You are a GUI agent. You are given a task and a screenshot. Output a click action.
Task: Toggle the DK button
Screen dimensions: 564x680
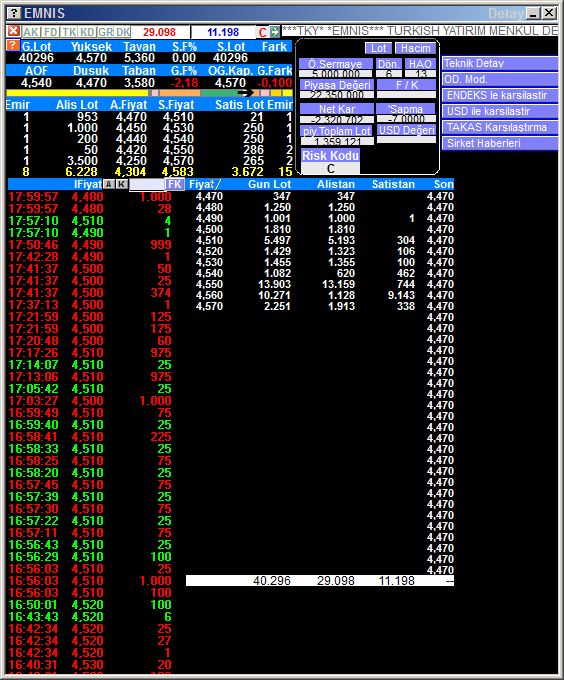pos(123,32)
